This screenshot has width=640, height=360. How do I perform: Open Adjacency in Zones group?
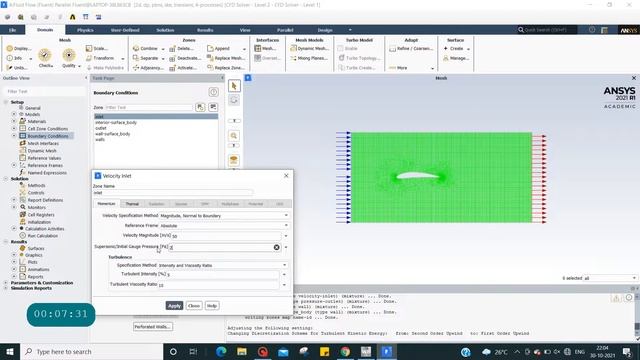coord(148,68)
